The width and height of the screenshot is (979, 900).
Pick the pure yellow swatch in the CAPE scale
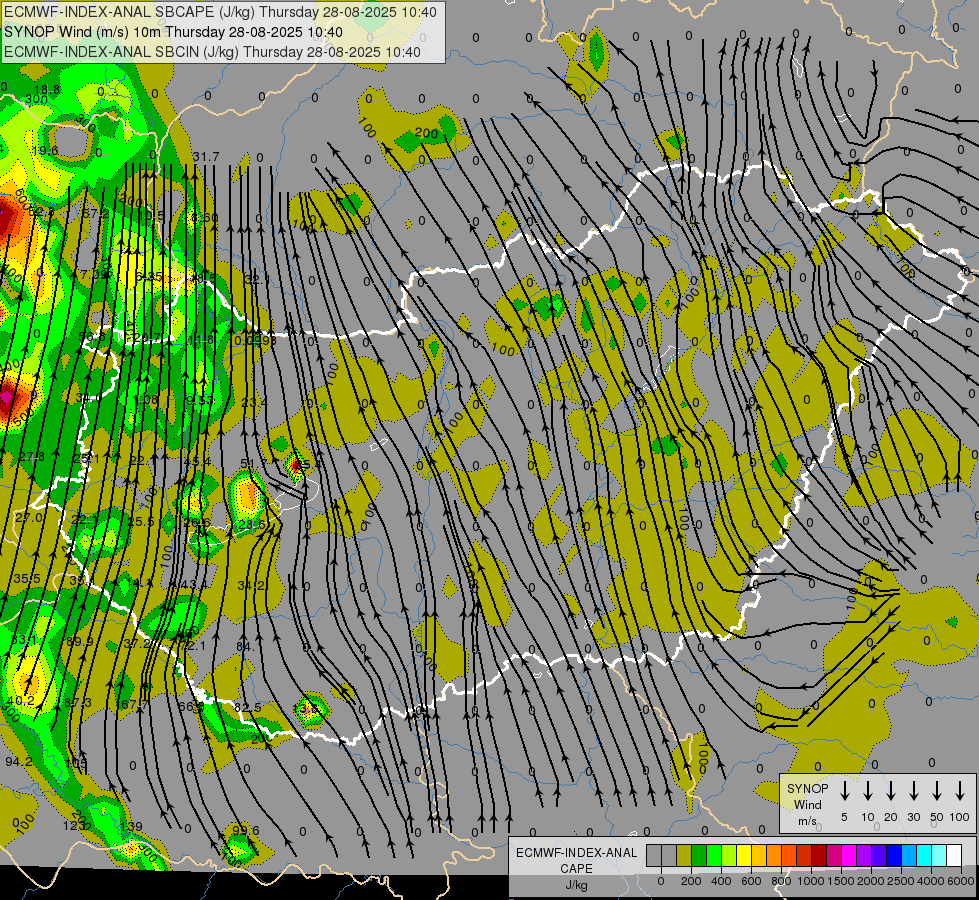point(744,856)
